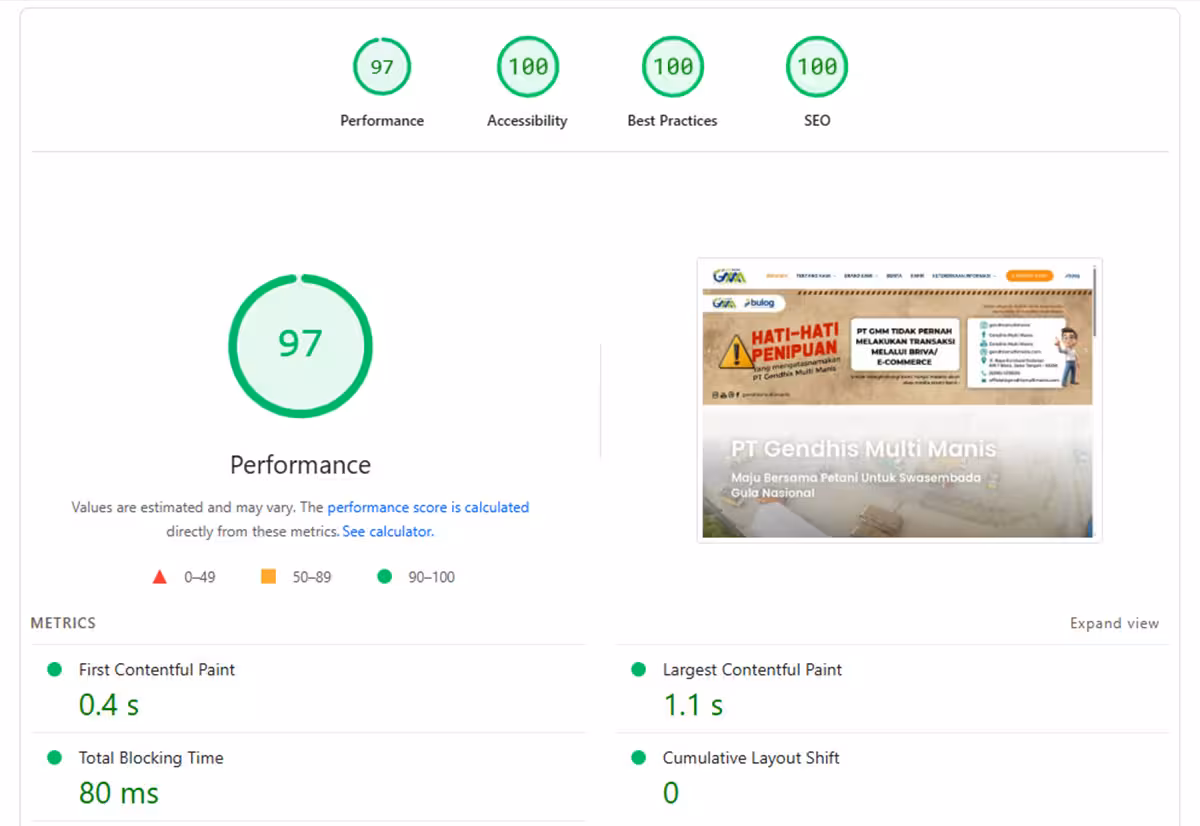
Task: Open the SEO score gauge
Action: point(817,67)
